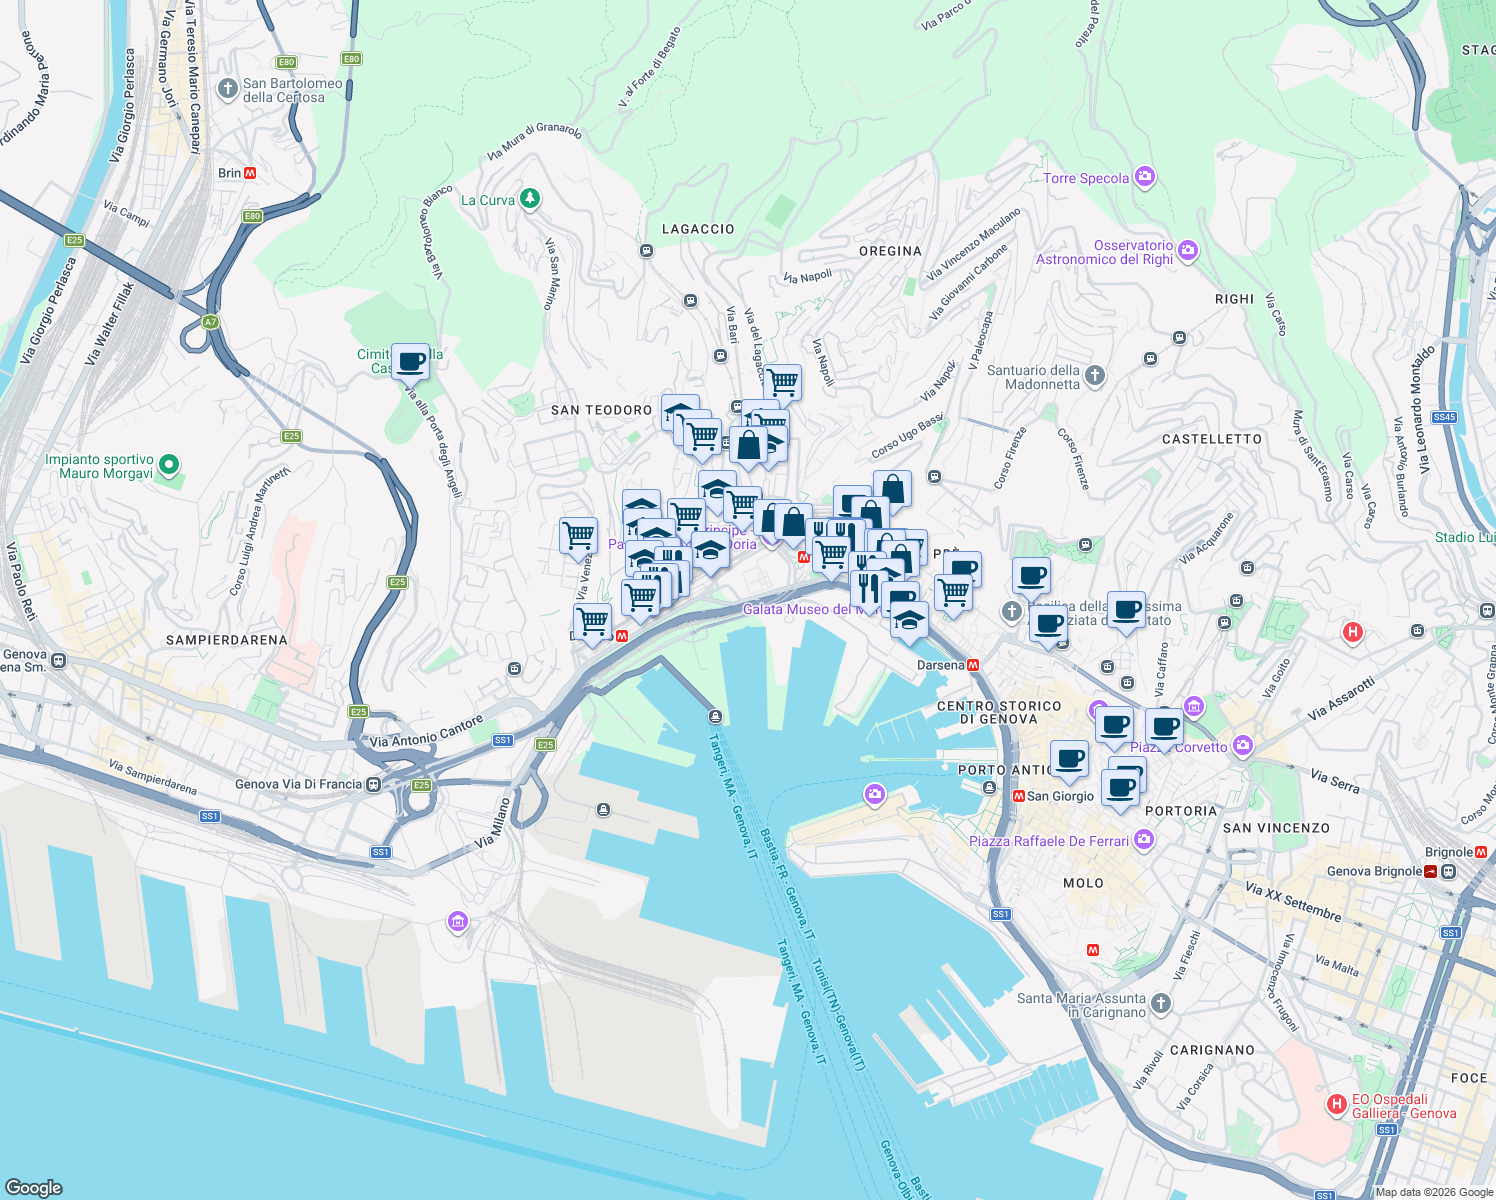Select the tree icon at La Curva park
Screen dimensions: 1496x1200
(528, 198)
